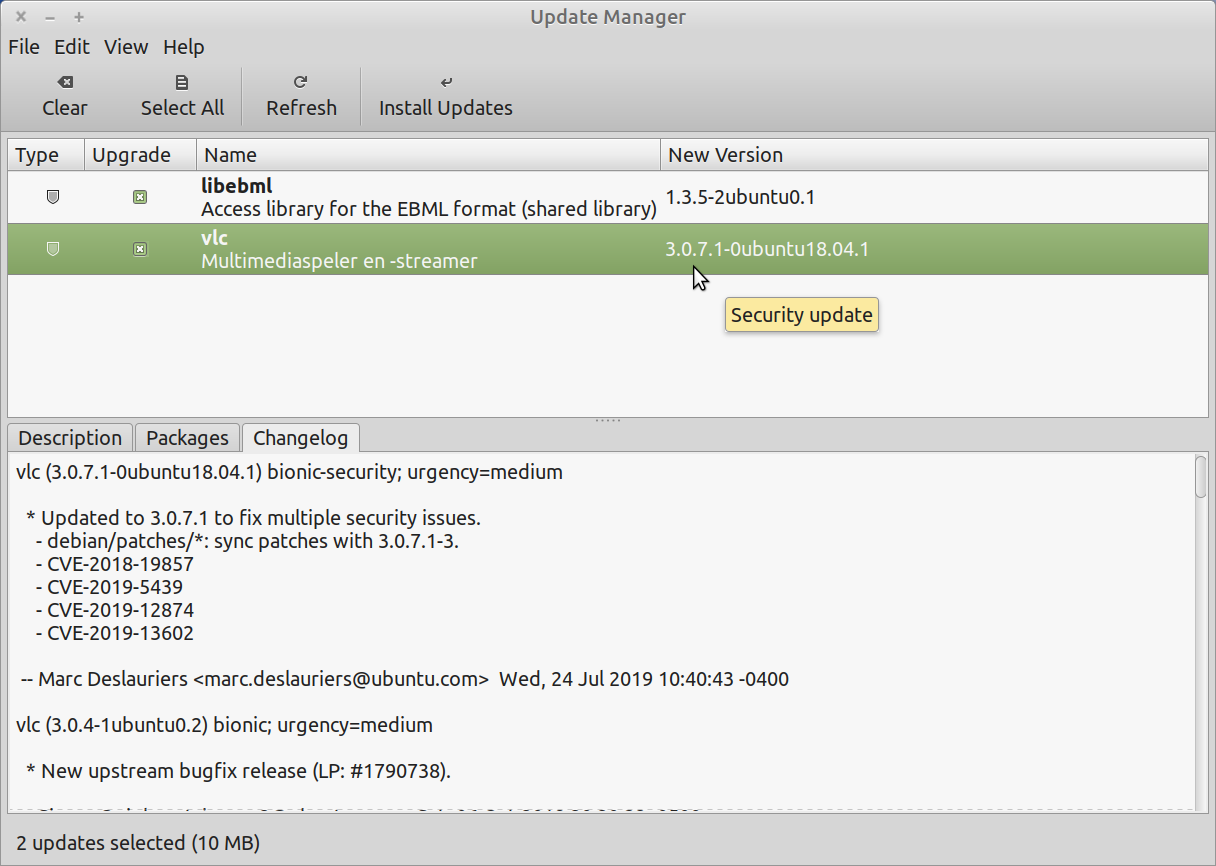Click the CVE-2019-13602 changelog line
The image size is (1216, 866).
pos(114,633)
